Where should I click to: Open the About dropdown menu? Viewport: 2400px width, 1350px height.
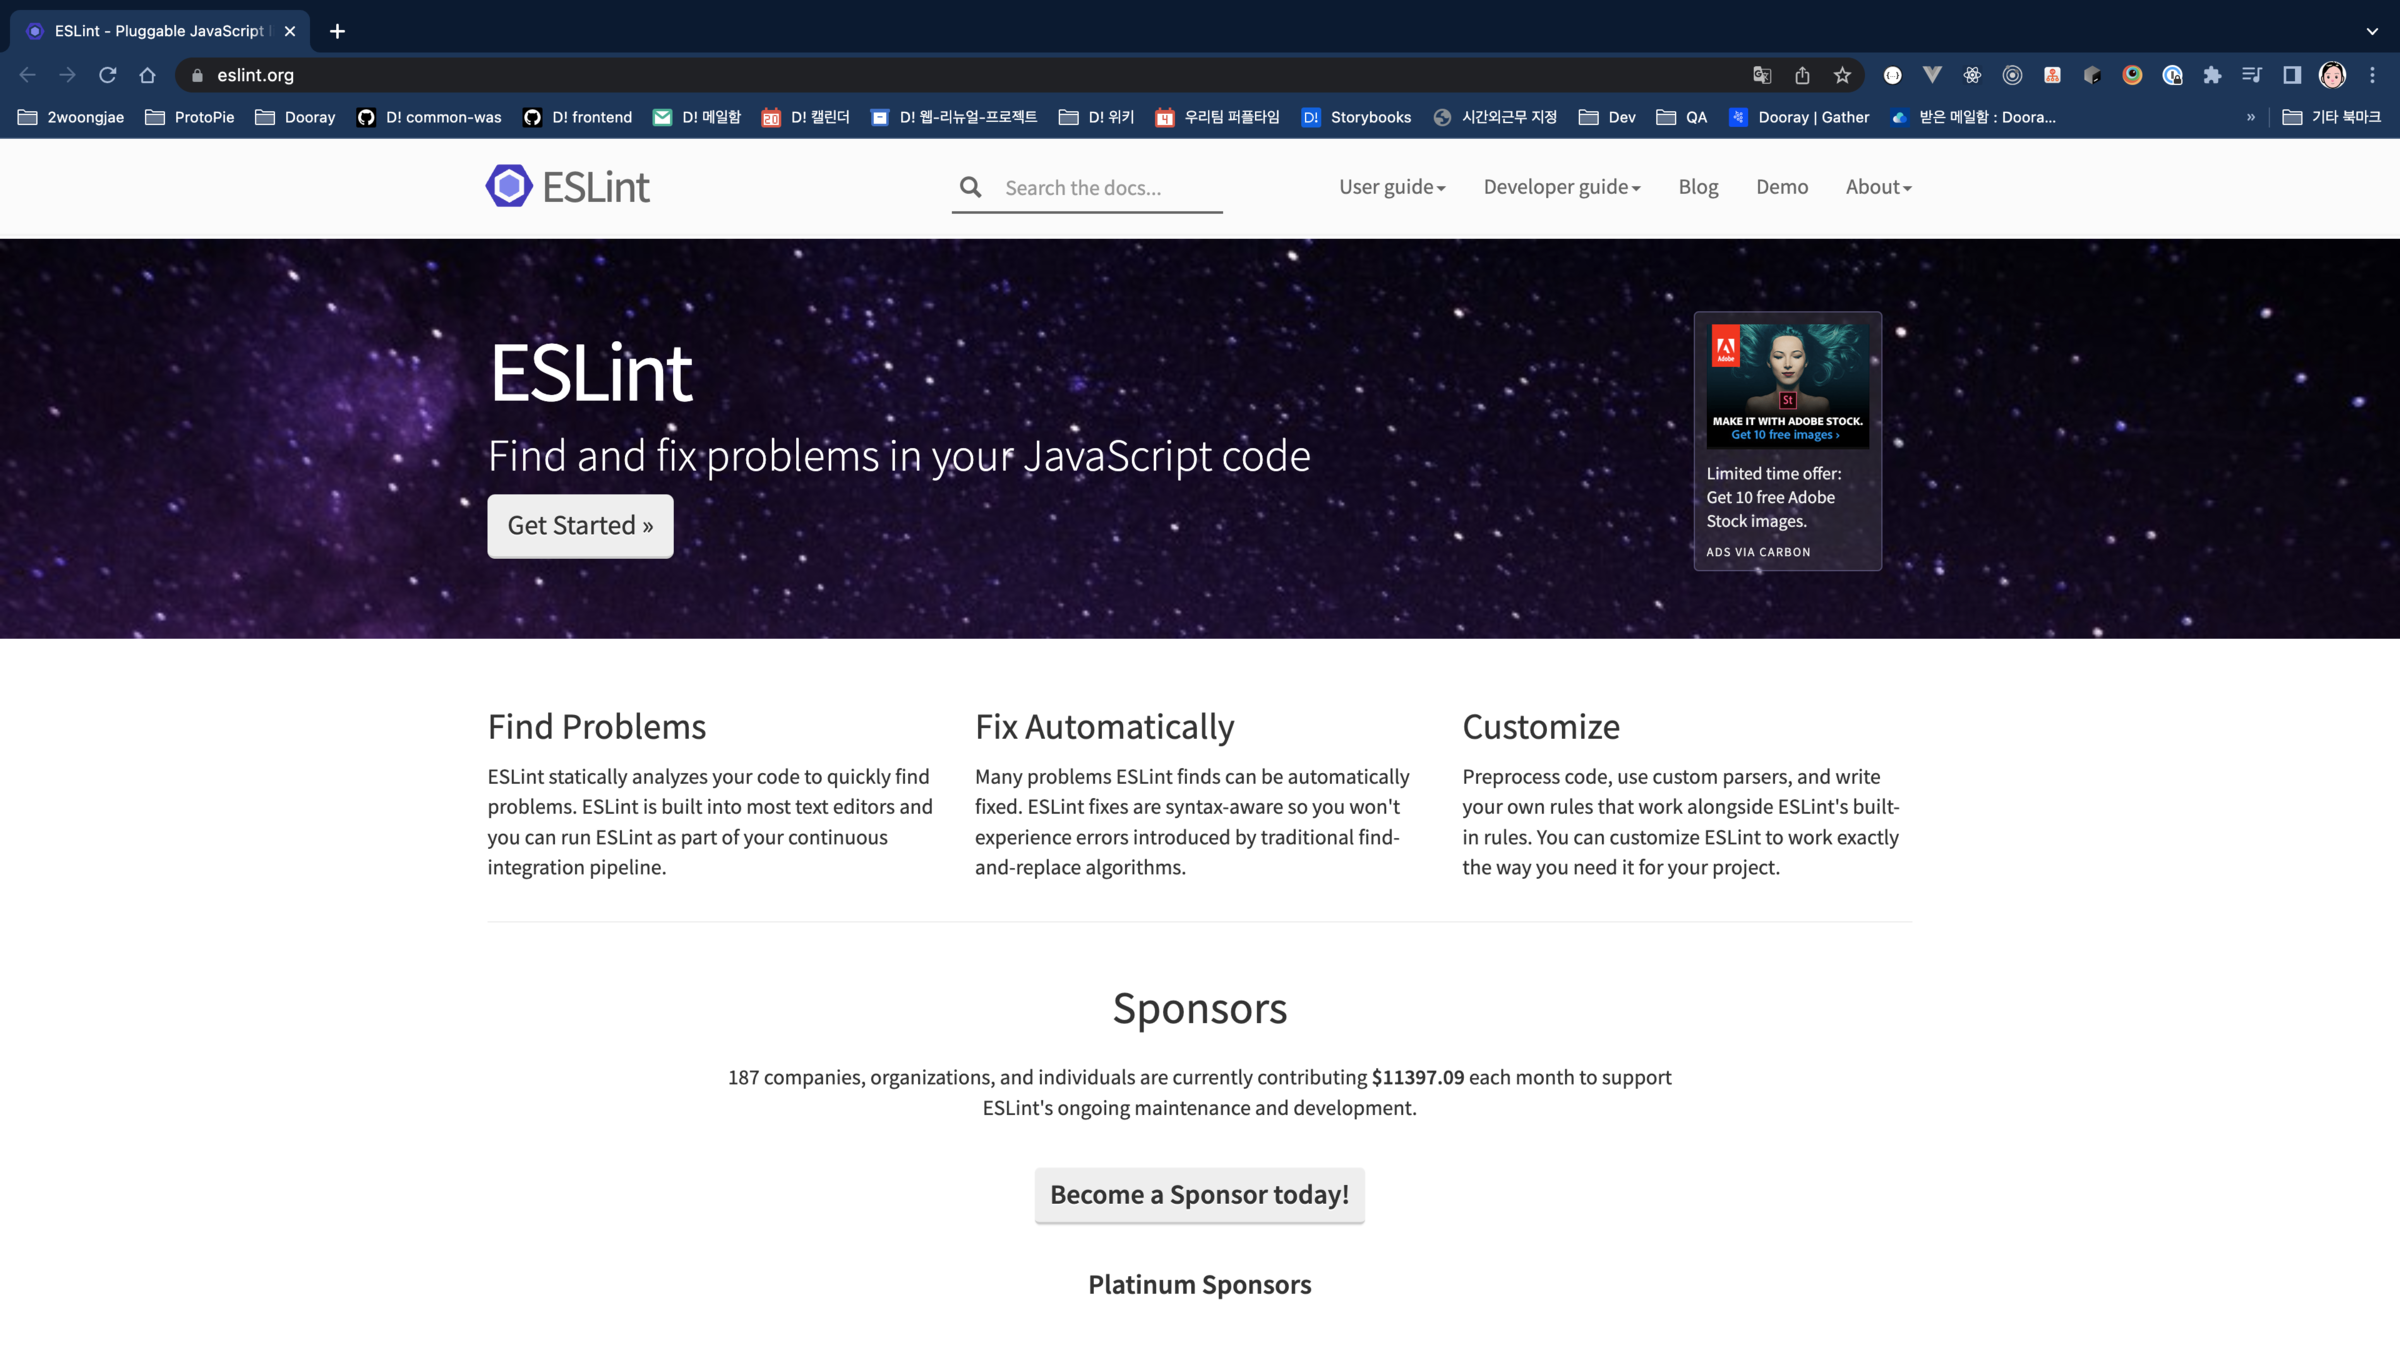coord(1878,187)
